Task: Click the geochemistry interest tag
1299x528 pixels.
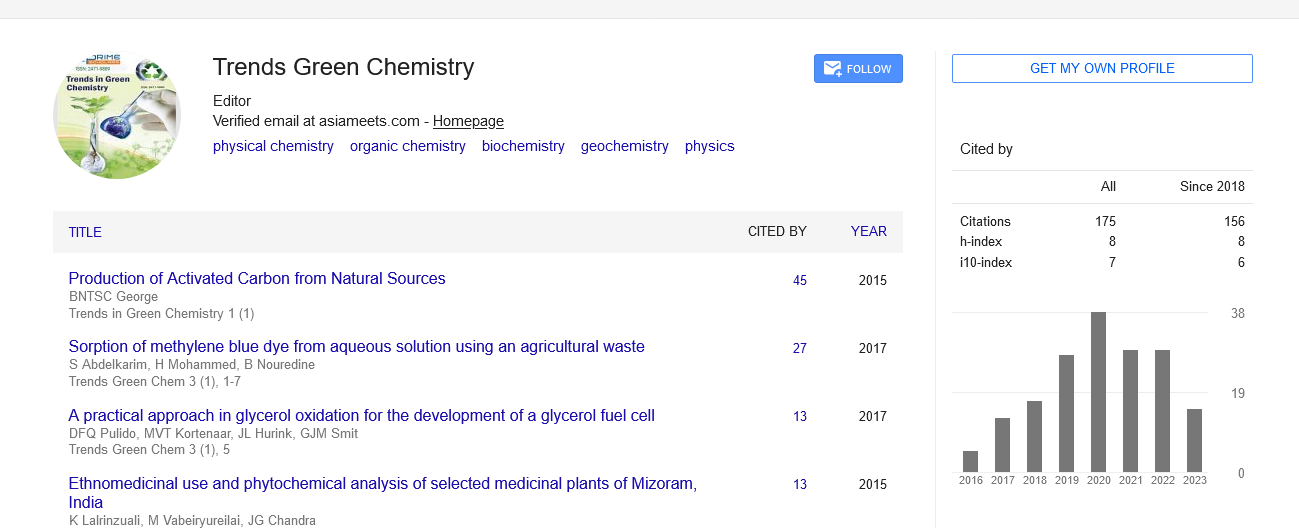Action: pos(624,146)
